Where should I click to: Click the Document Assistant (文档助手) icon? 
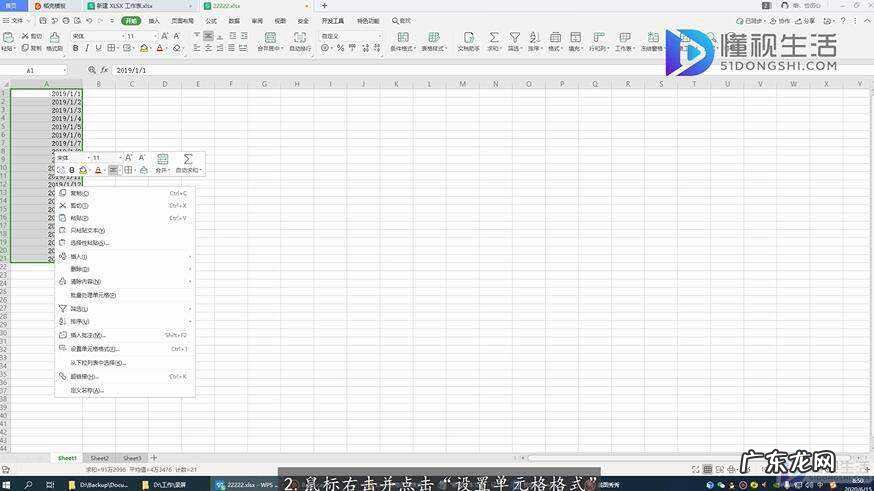point(469,37)
